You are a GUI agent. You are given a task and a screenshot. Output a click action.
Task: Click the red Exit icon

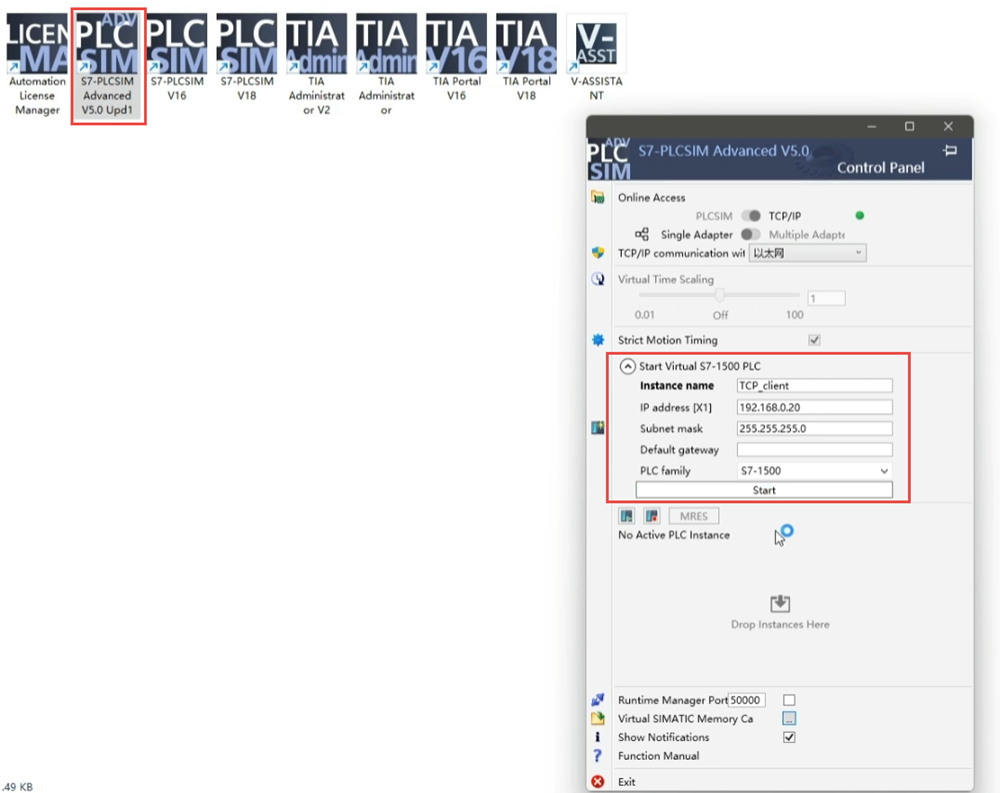(598, 782)
